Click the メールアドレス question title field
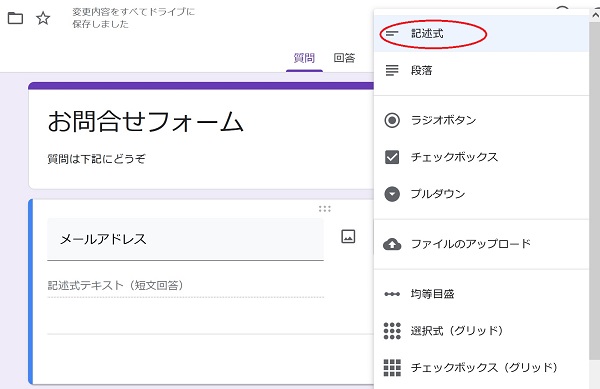 click(x=185, y=239)
